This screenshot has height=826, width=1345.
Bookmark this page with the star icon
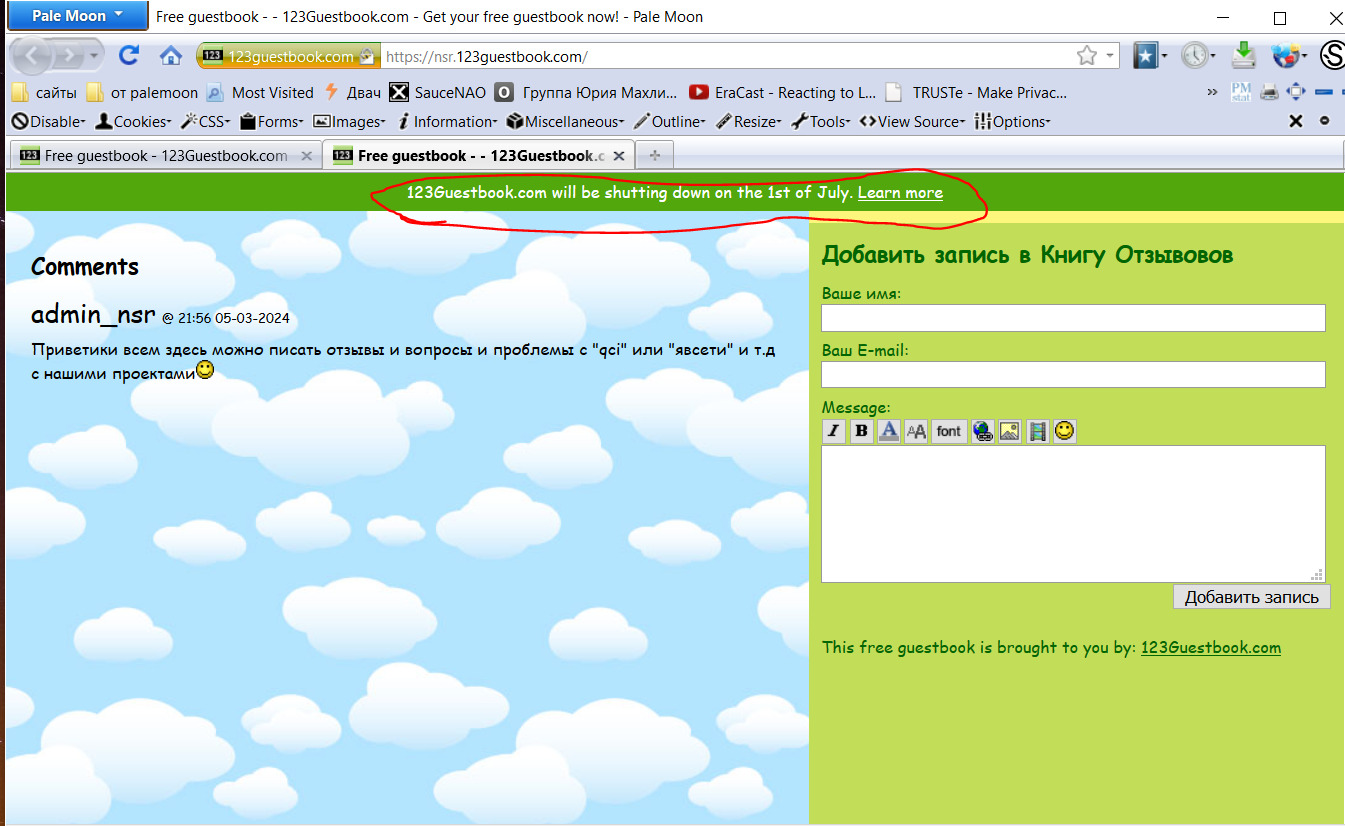coord(1087,56)
